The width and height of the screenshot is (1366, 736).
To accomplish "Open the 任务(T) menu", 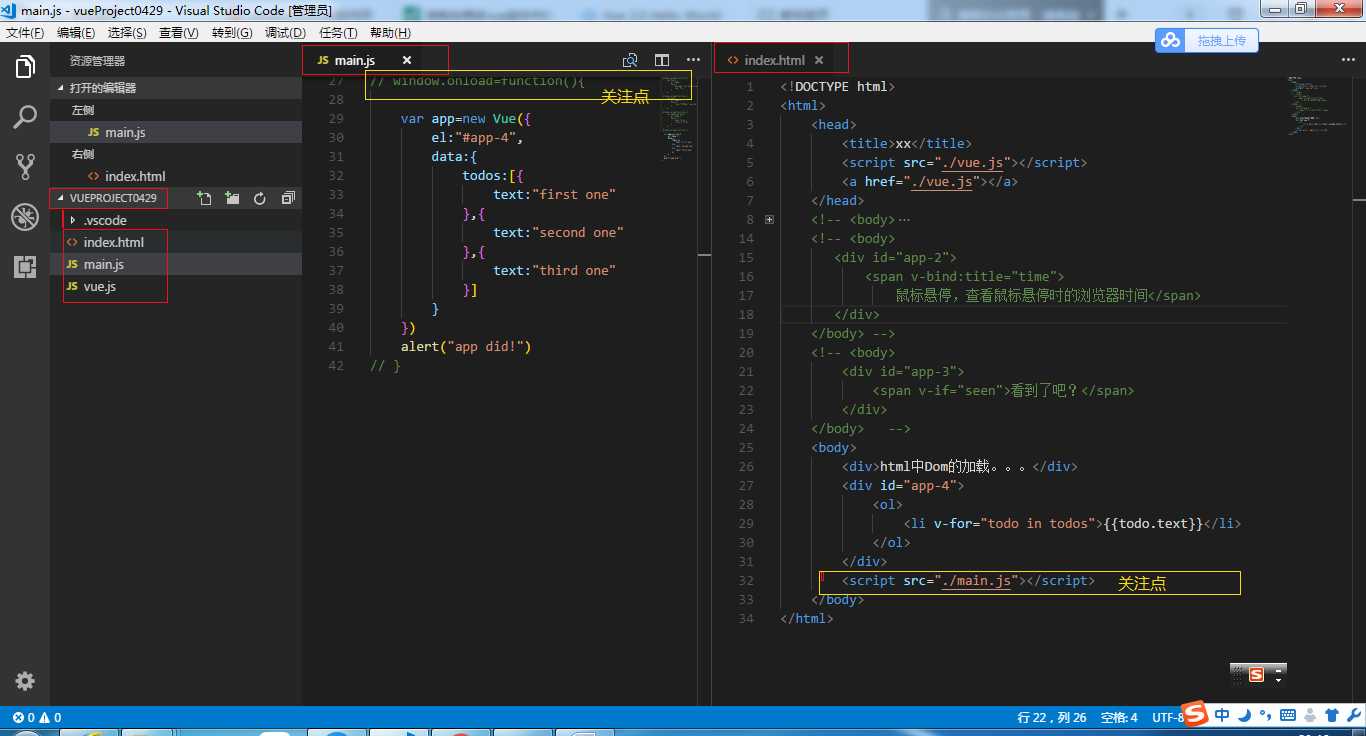I will pos(338,33).
